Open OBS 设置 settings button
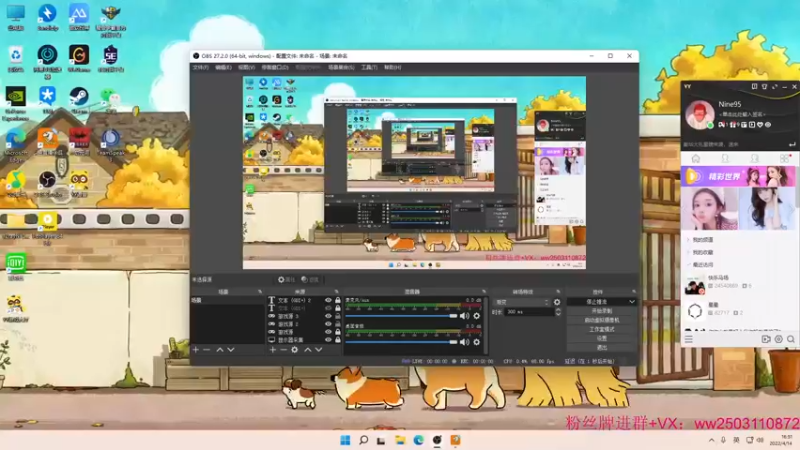Screen dimensions: 800x450 coord(602,338)
